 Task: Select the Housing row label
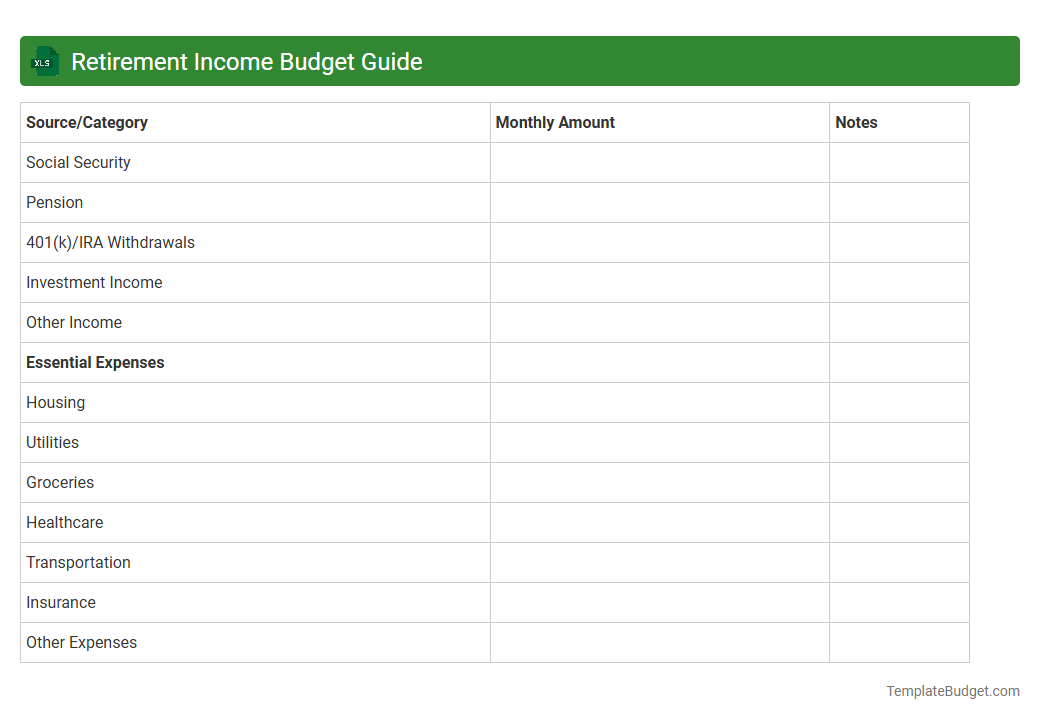(x=55, y=402)
